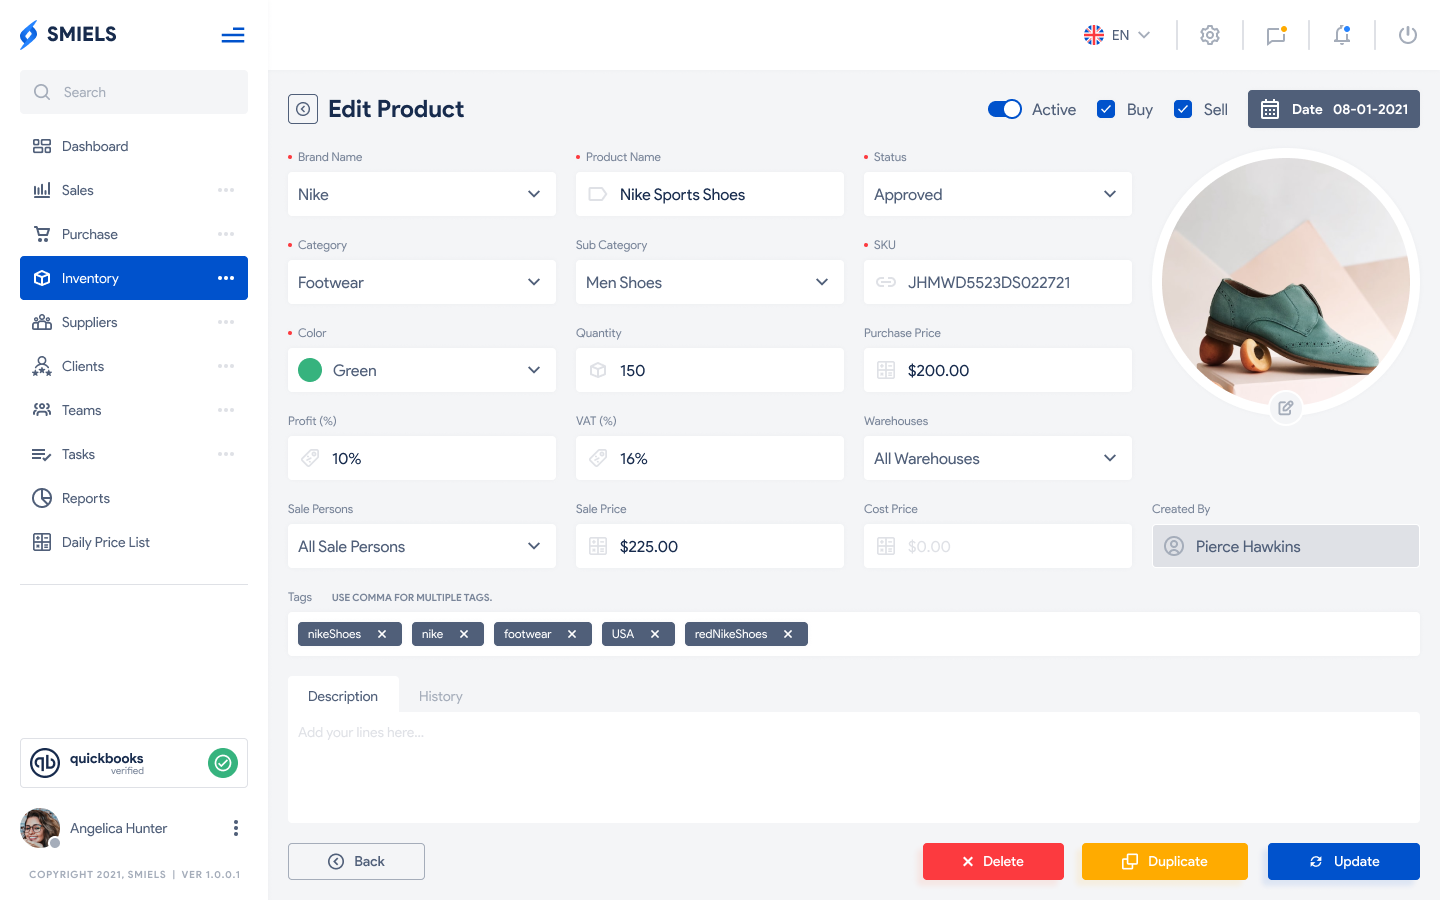Open Clients options three-dot menu
Viewport: 1440px width, 900px height.
pos(226,366)
